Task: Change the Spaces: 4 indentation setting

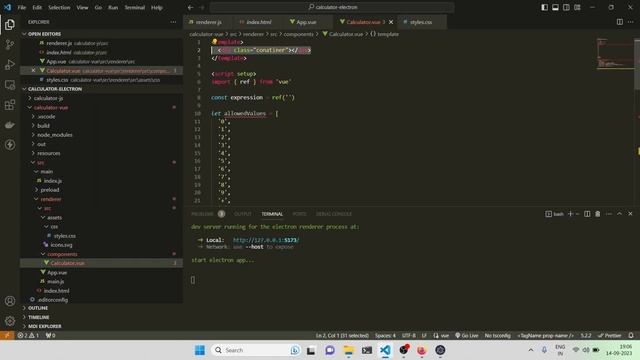Action: pyautogui.click(x=385, y=336)
